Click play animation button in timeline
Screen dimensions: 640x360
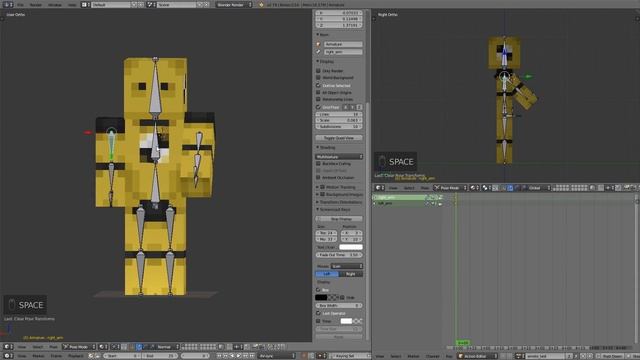239,356
